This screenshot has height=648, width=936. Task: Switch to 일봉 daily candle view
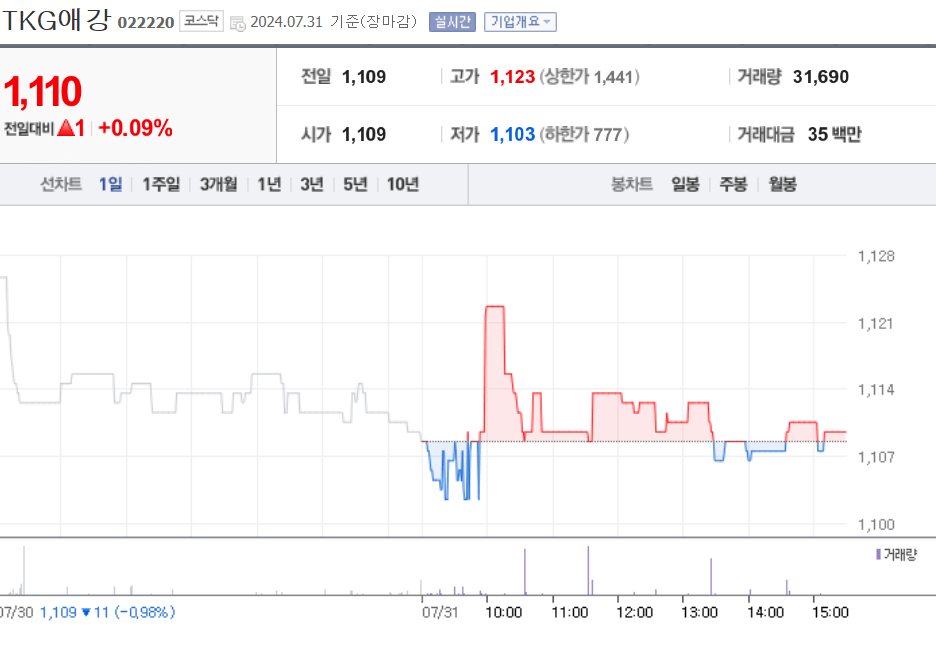click(x=684, y=184)
